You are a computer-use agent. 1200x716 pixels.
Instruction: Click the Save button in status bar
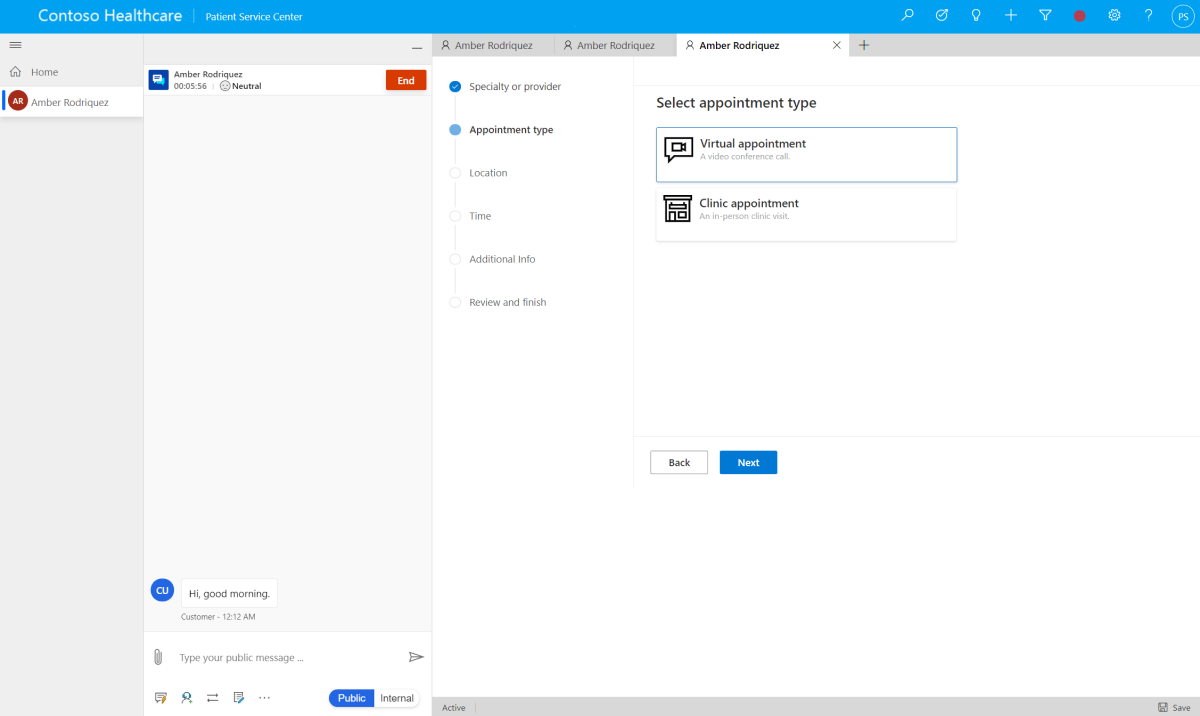click(1174, 707)
